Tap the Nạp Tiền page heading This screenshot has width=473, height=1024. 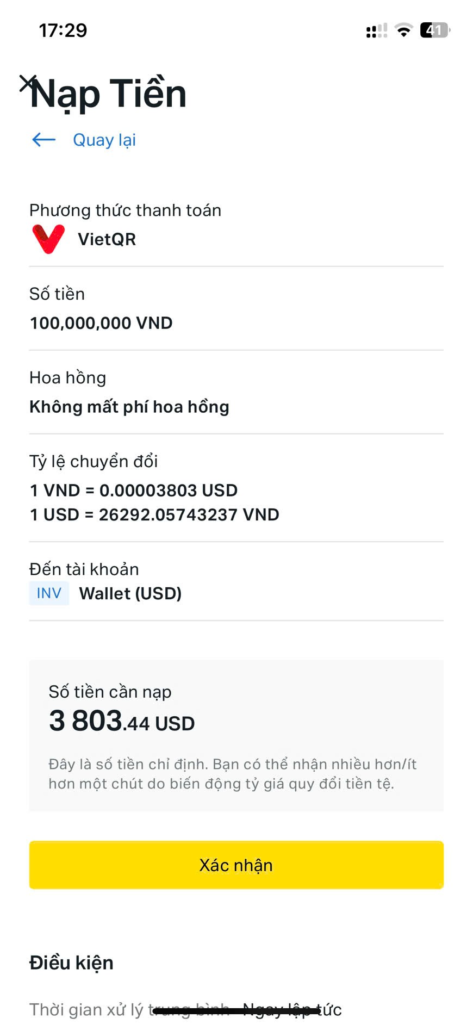pyautogui.click(x=108, y=95)
